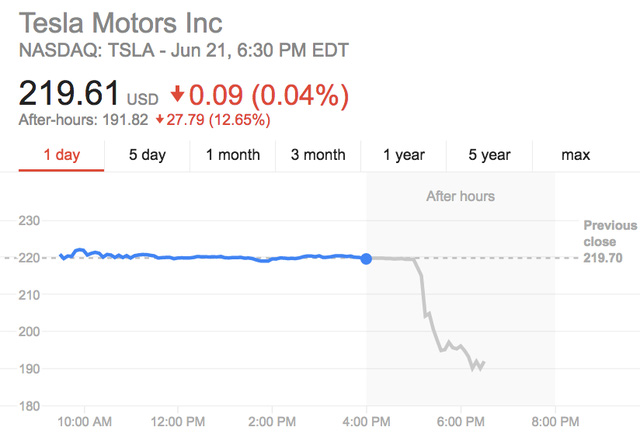Show the max time range
The width and height of the screenshot is (640, 434).
coord(576,155)
